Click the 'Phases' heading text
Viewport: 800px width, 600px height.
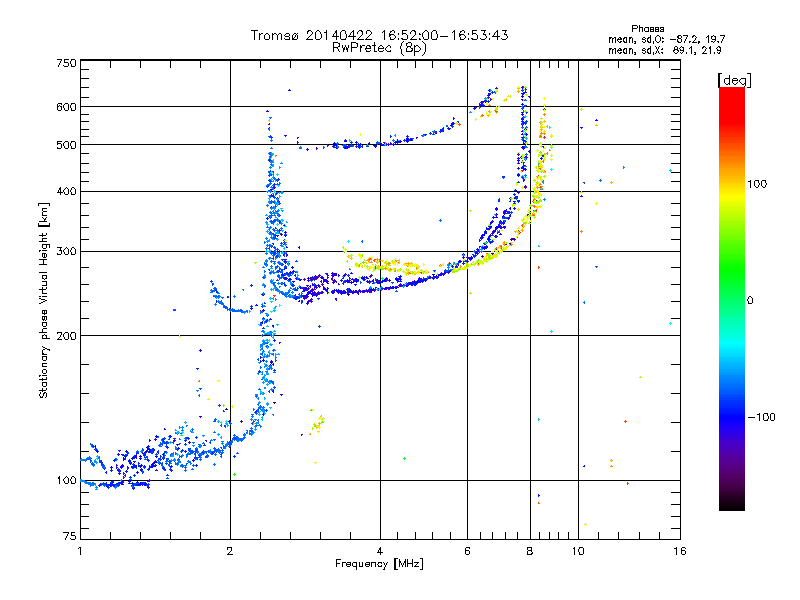[647, 29]
